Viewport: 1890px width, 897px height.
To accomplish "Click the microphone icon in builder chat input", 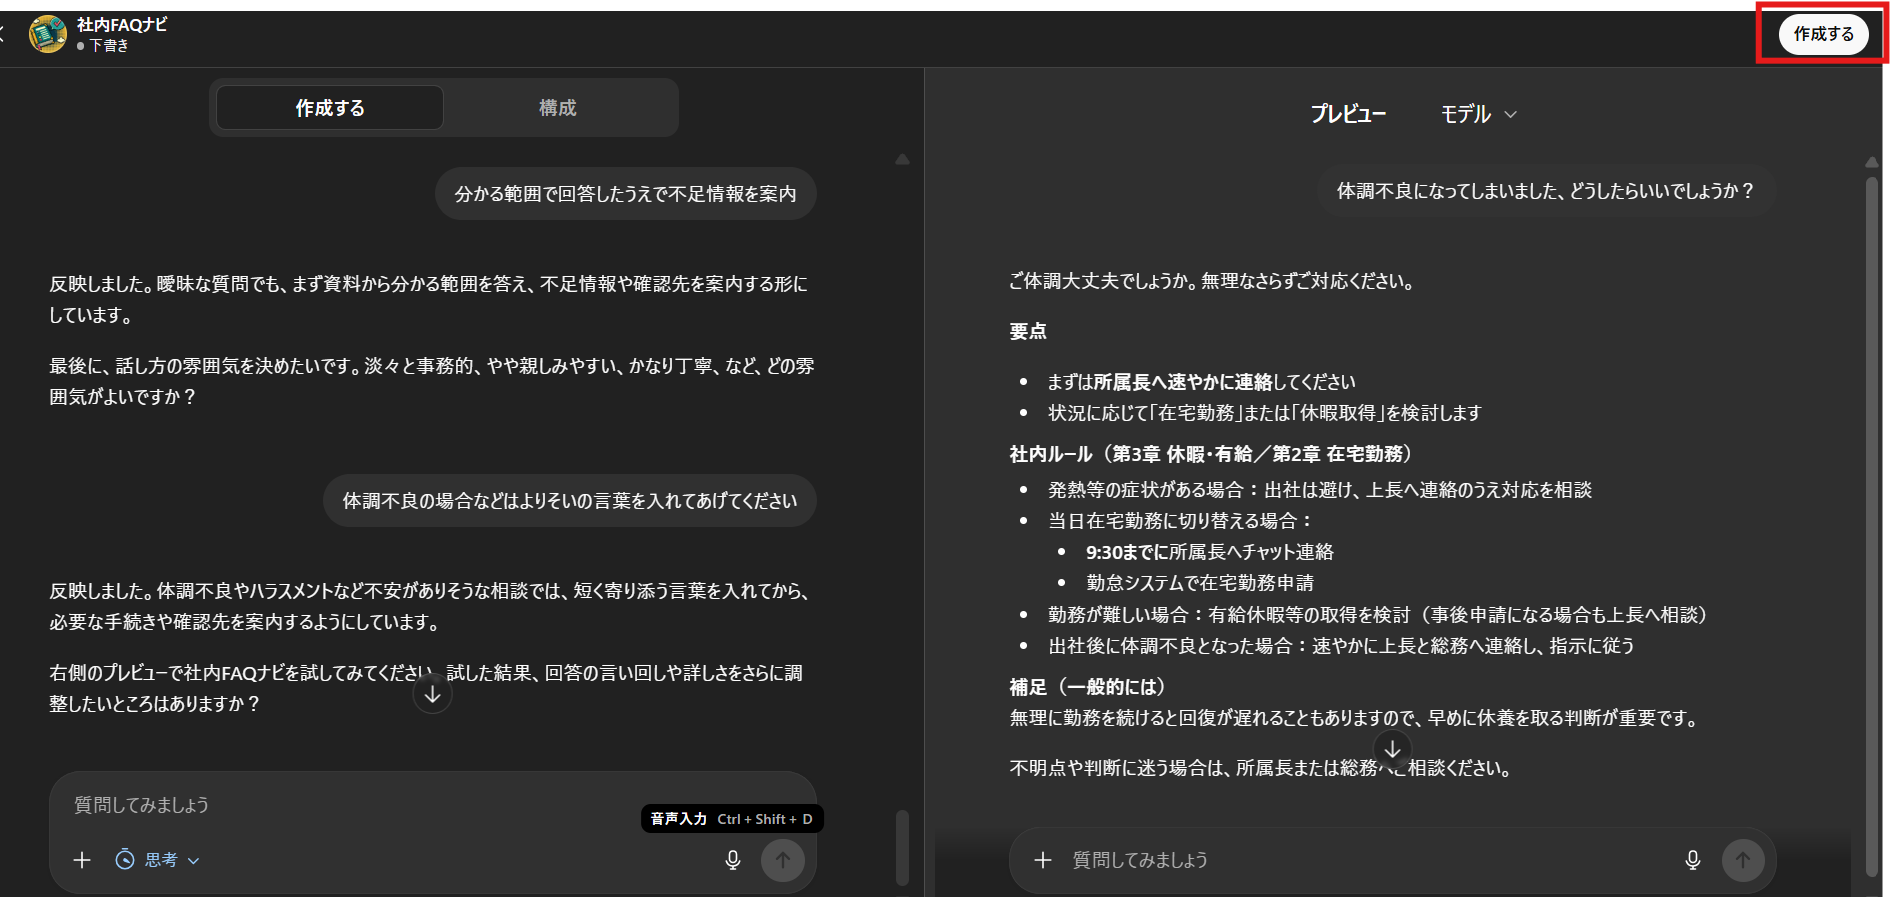I will (733, 860).
